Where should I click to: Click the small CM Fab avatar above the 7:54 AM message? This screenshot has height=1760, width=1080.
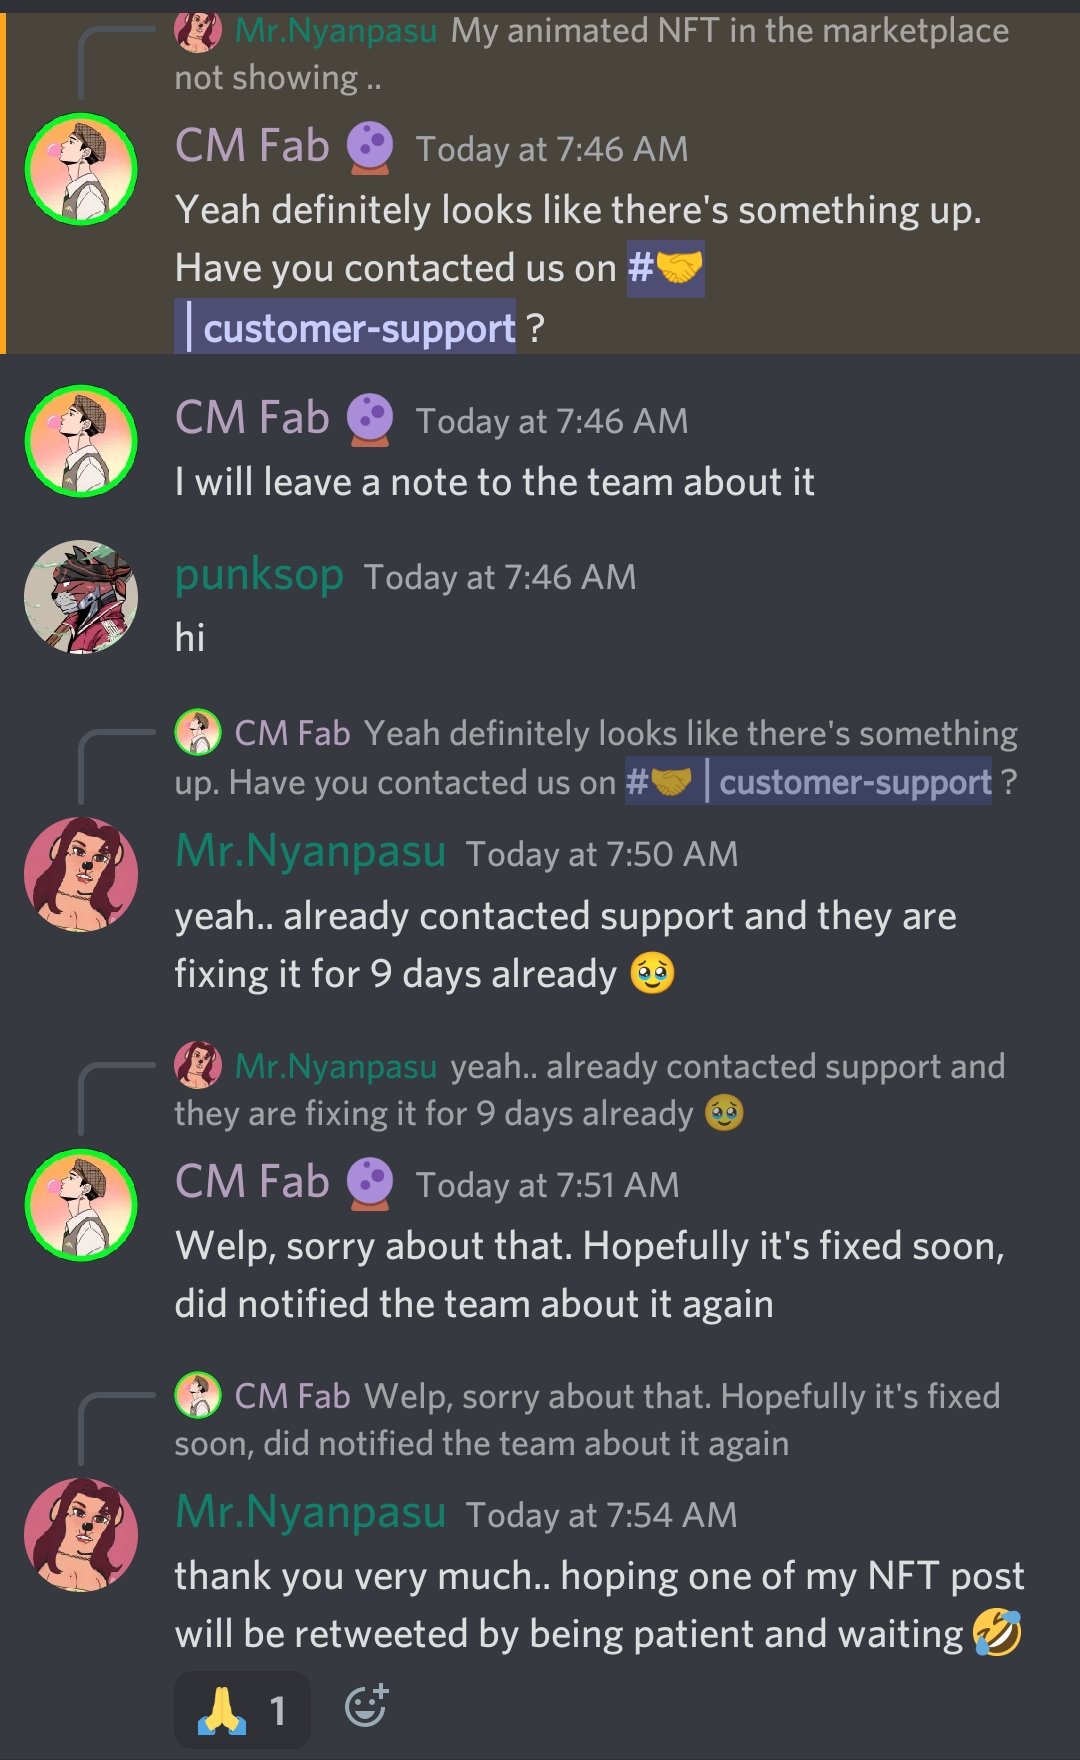[198, 1395]
